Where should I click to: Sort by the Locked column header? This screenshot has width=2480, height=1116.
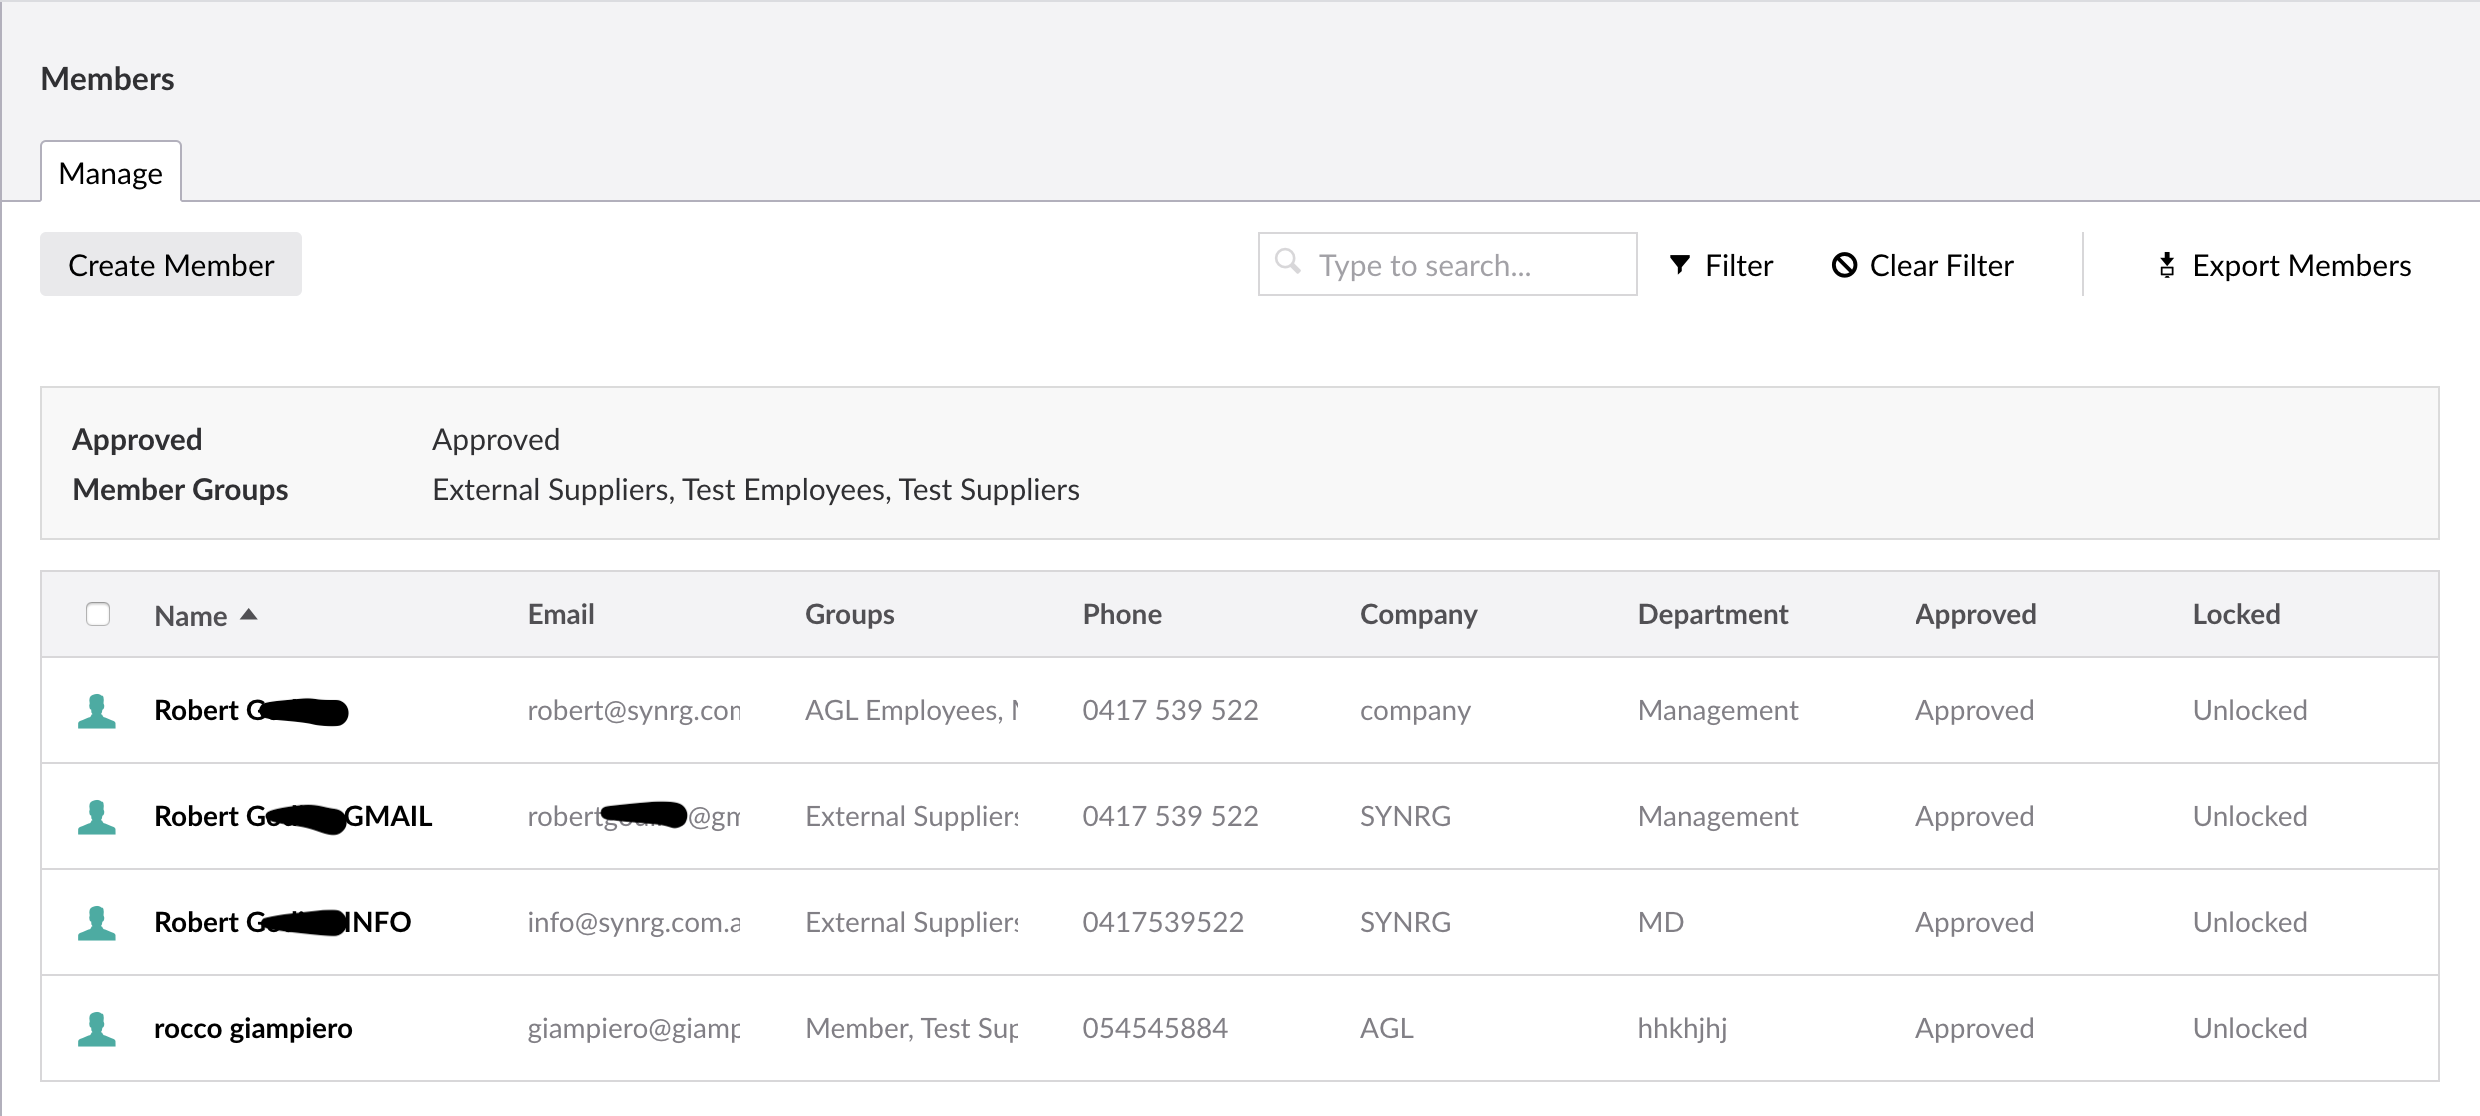pos(2236,614)
